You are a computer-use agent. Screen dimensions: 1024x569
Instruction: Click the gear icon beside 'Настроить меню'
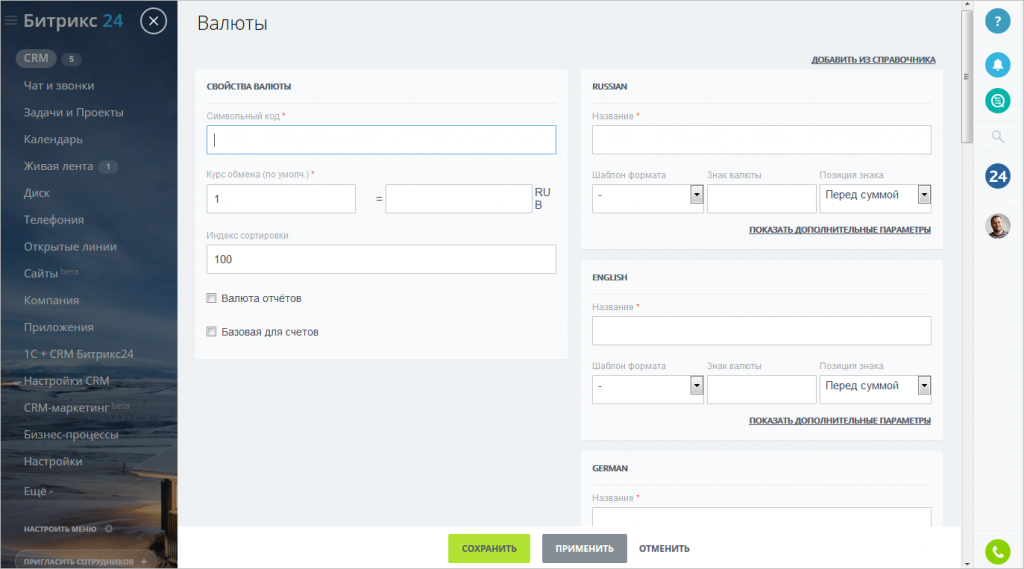tap(109, 529)
